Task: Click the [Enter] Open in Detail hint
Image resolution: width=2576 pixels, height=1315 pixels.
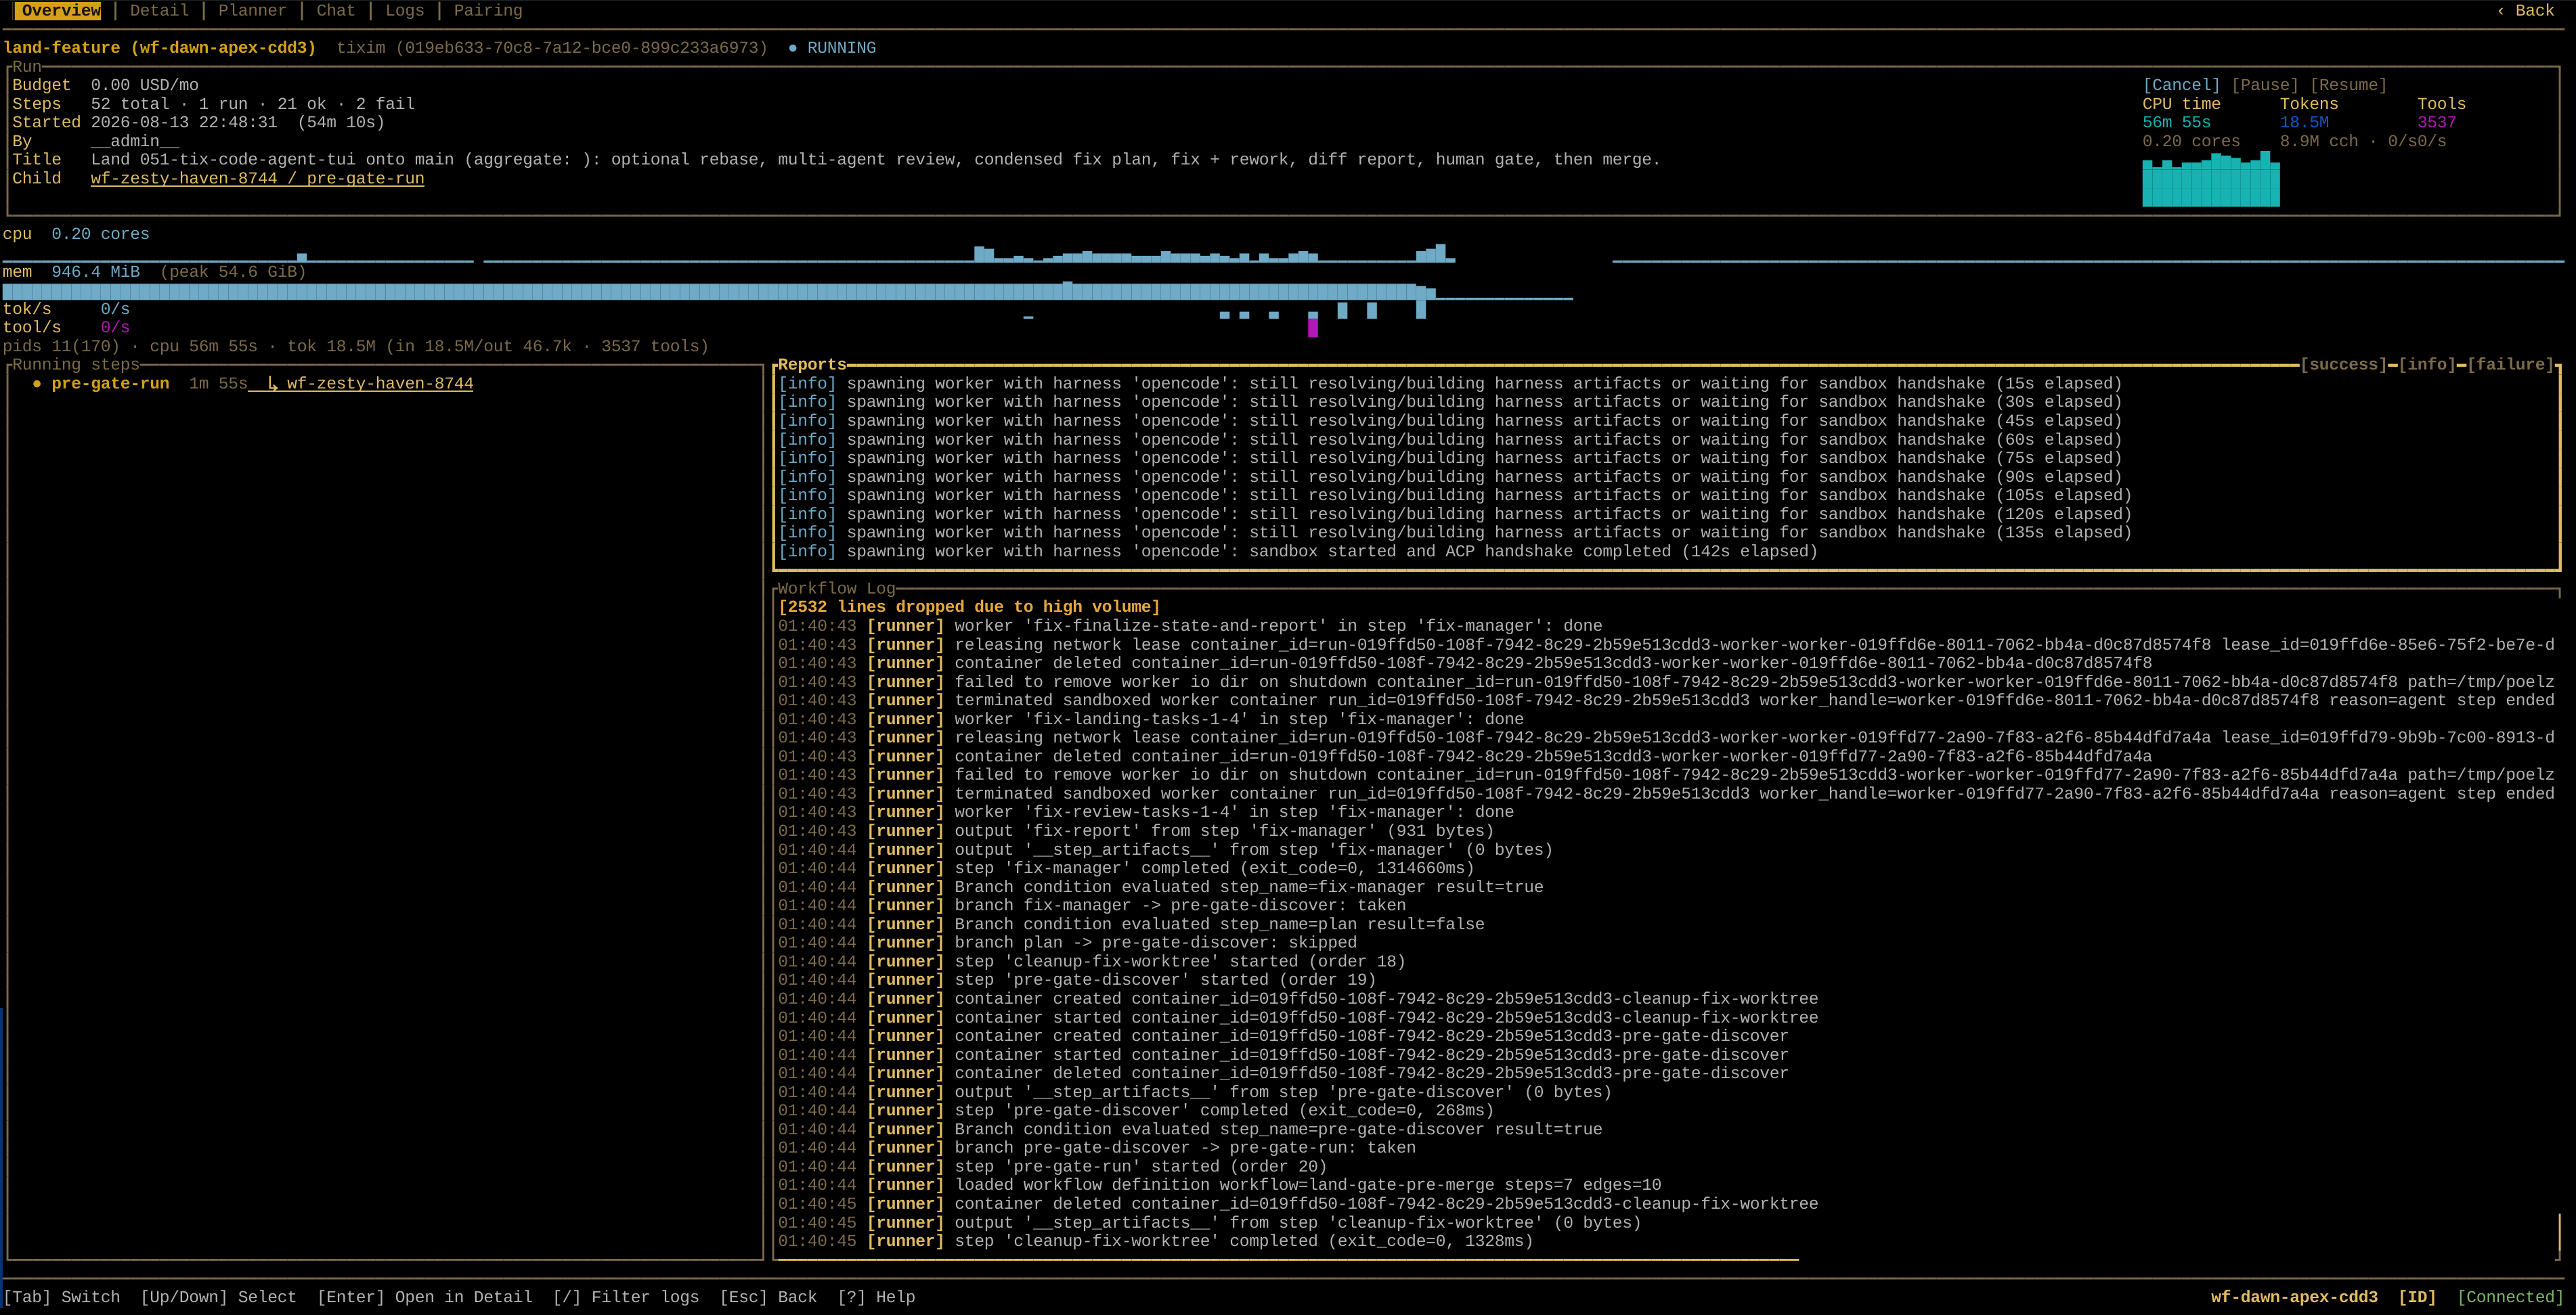Action: (x=424, y=1297)
